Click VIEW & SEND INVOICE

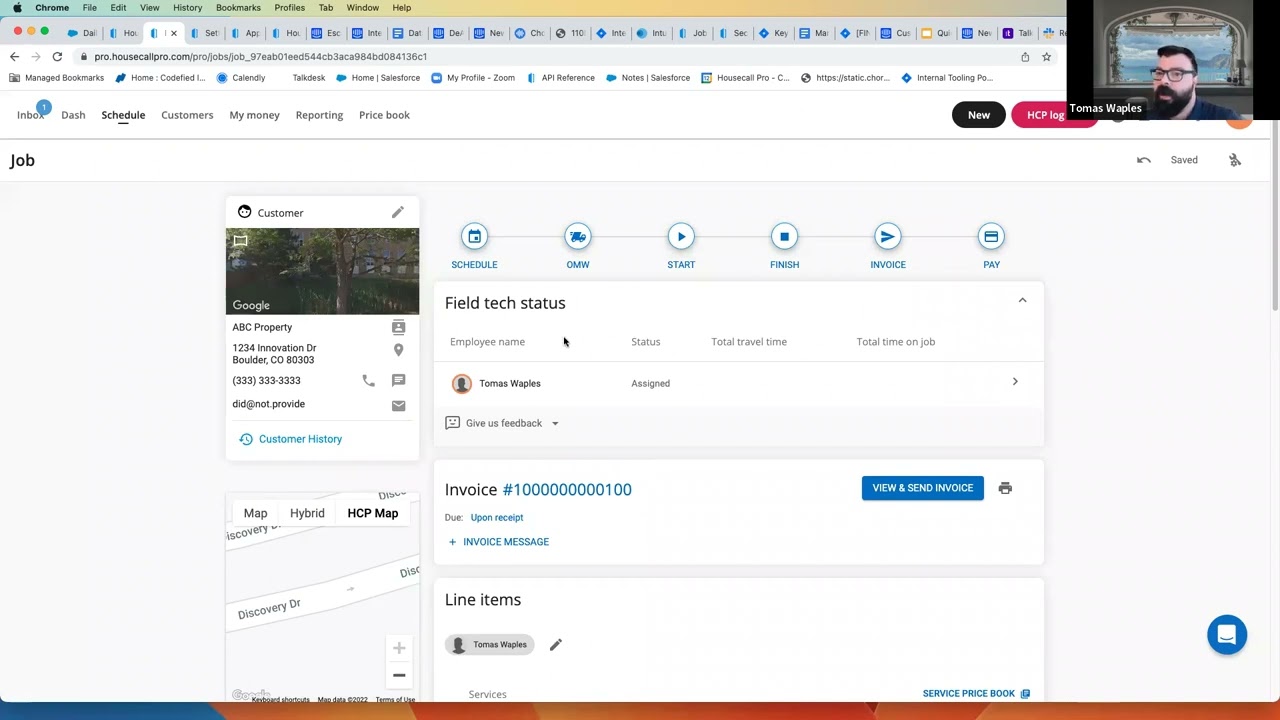(922, 488)
